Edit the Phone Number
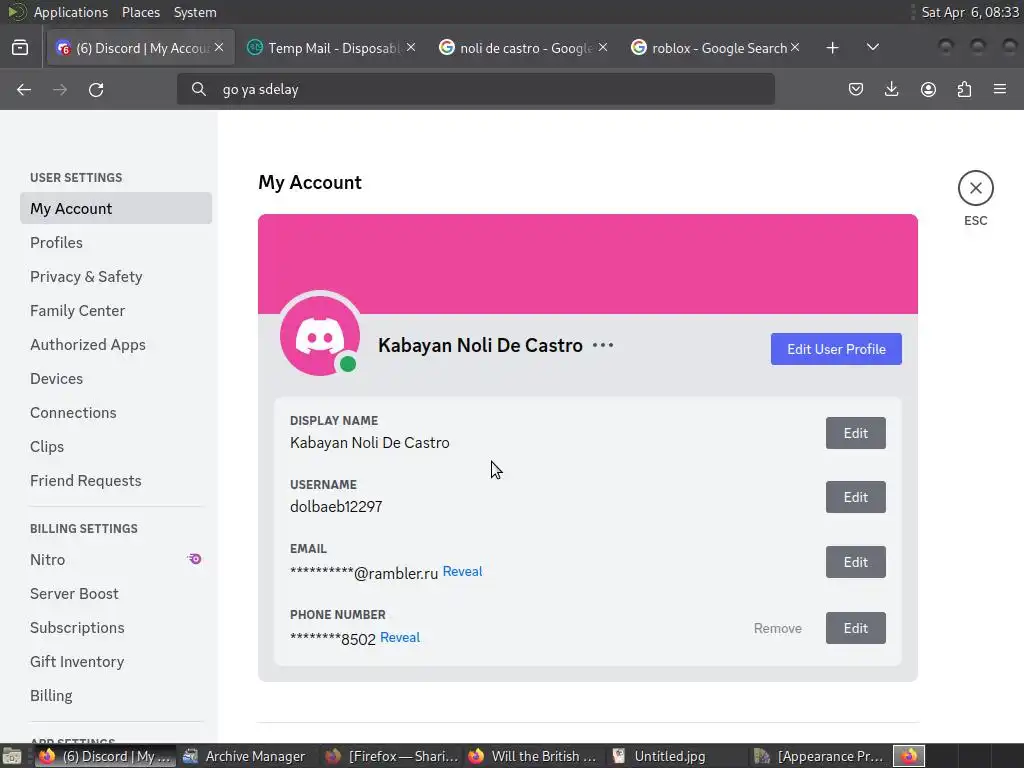The height and width of the screenshot is (768, 1024). pyautogui.click(x=856, y=628)
